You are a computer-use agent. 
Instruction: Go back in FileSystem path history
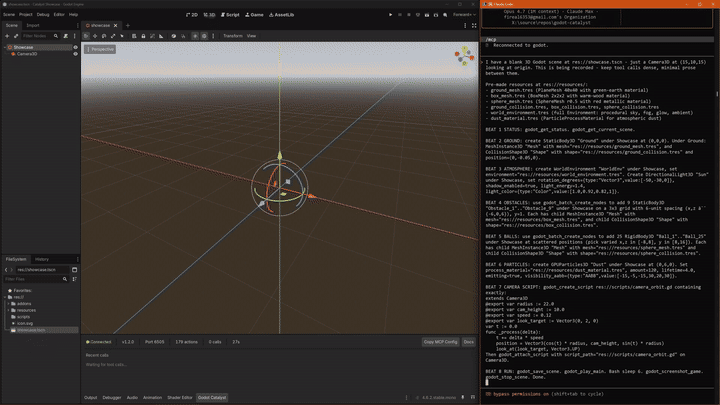point(6,270)
